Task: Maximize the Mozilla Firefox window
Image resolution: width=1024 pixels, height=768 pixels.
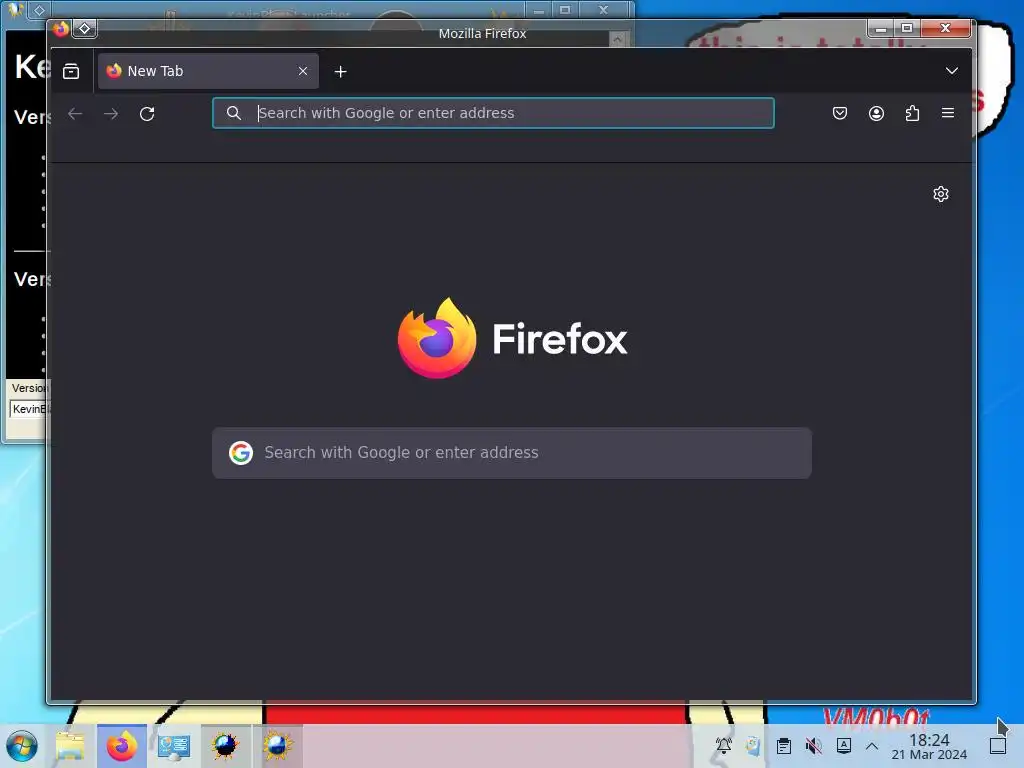Action: click(906, 28)
